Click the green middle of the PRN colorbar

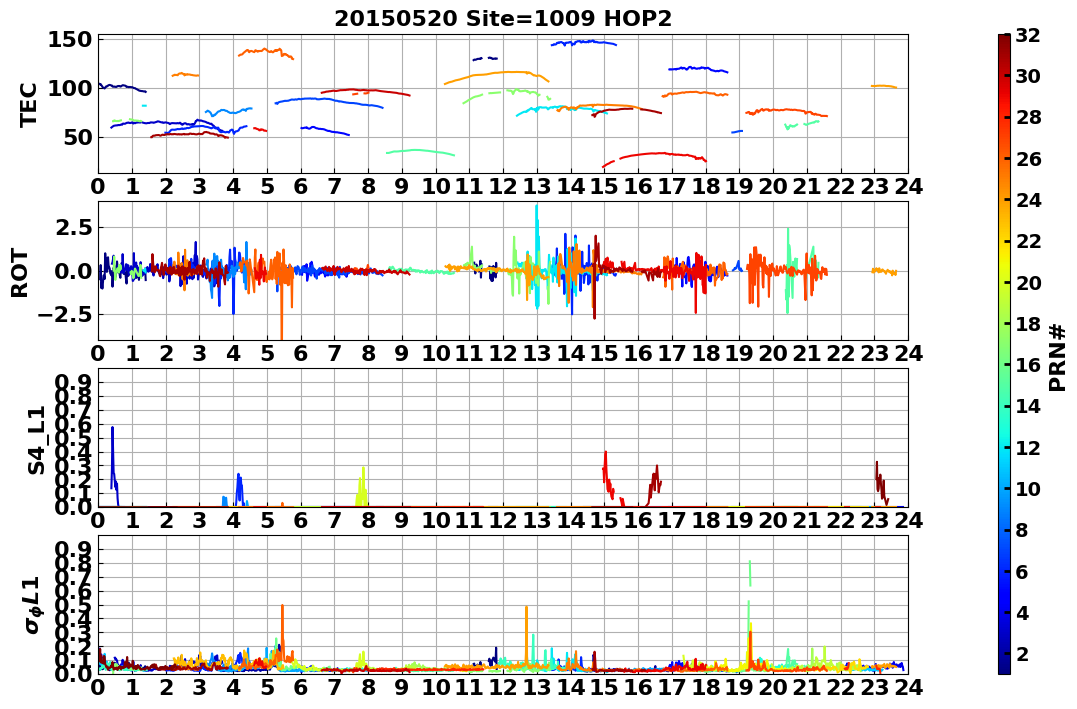pos(1004,354)
